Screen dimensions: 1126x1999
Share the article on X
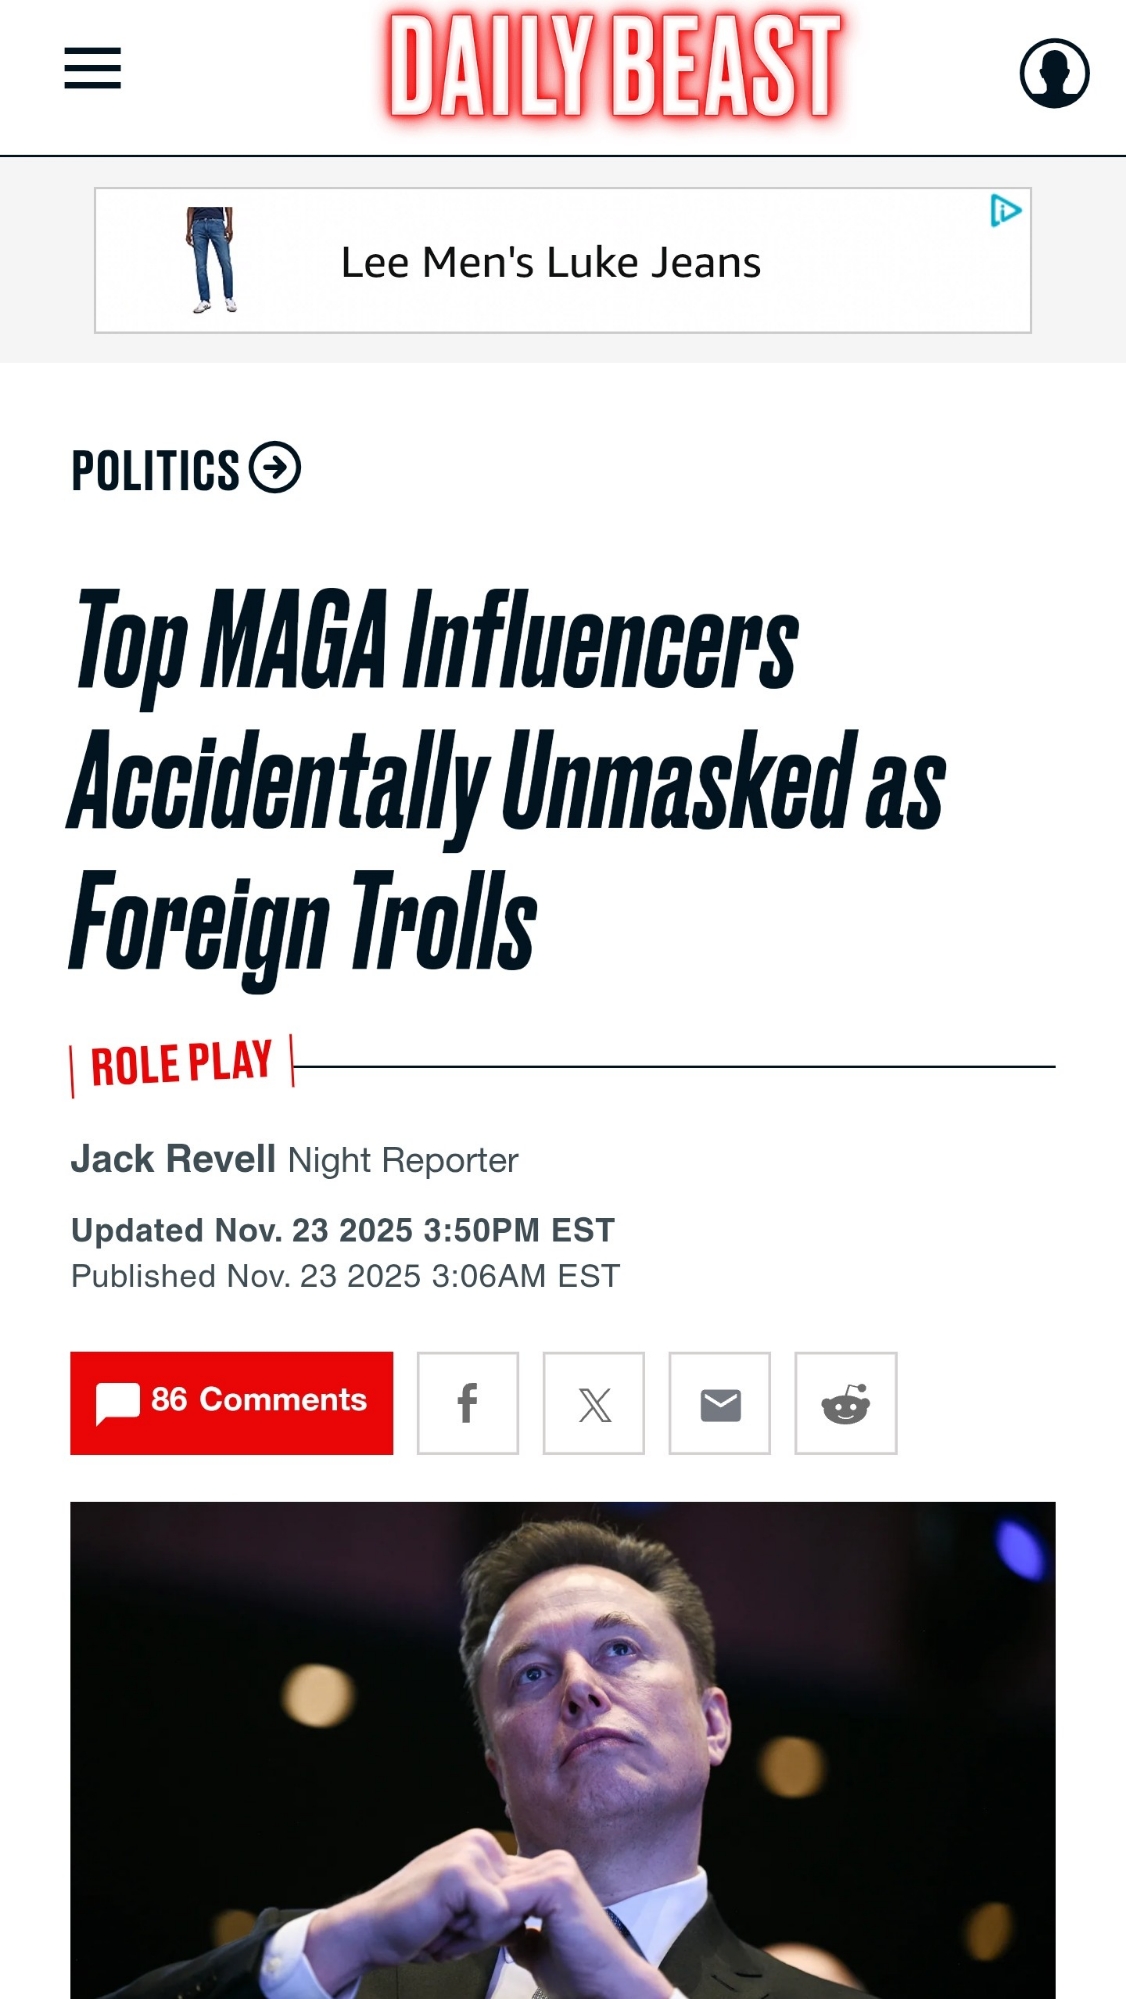click(x=594, y=1403)
